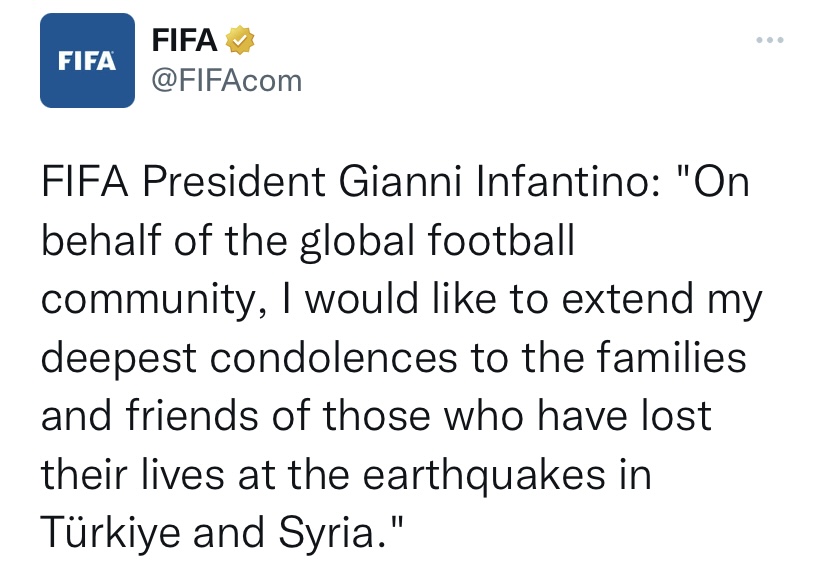Viewport: 828px width, 566px height.
Task: Click the FIFA display name
Action: pyautogui.click(x=184, y=40)
